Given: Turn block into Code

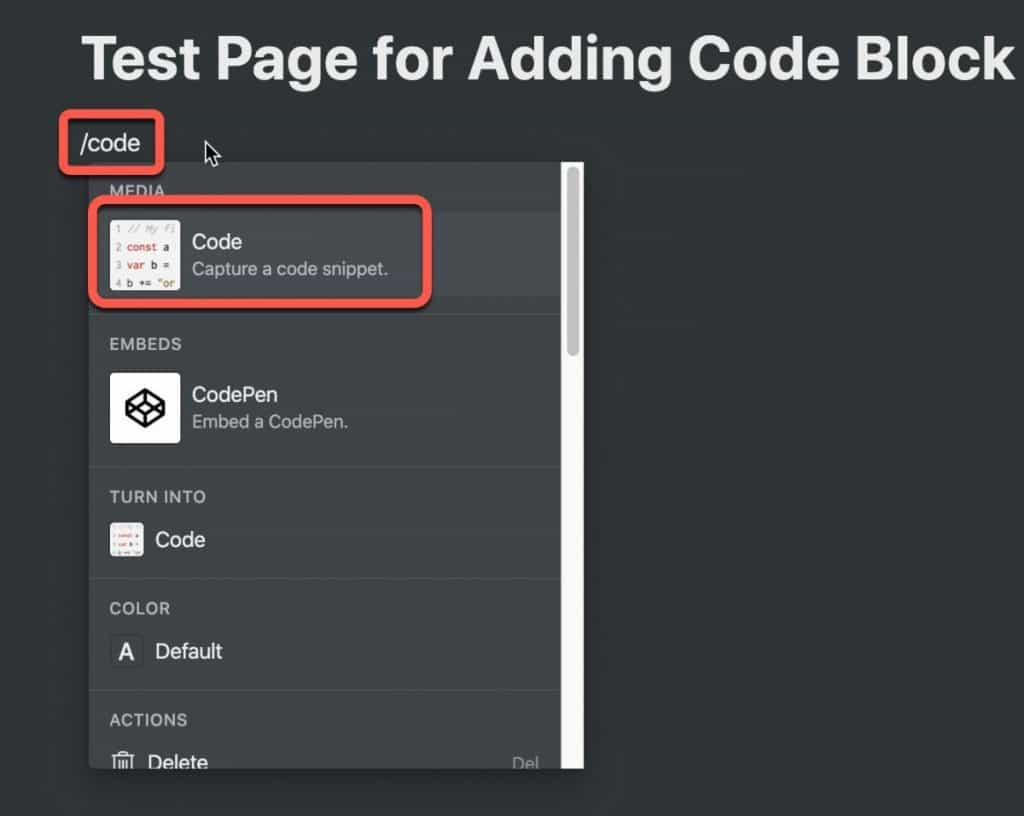Looking at the screenshot, I should pyautogui.click(x=325, y=540).
